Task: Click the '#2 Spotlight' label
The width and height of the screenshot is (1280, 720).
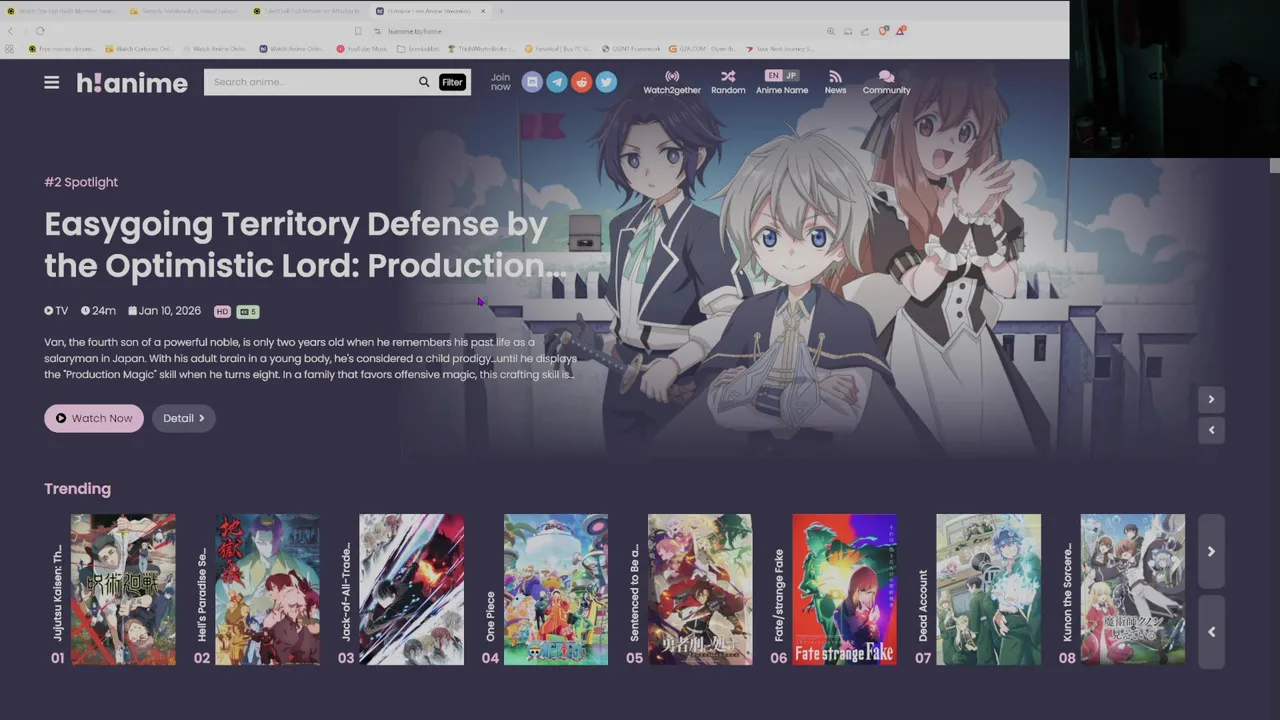Action: pos(81,182)
